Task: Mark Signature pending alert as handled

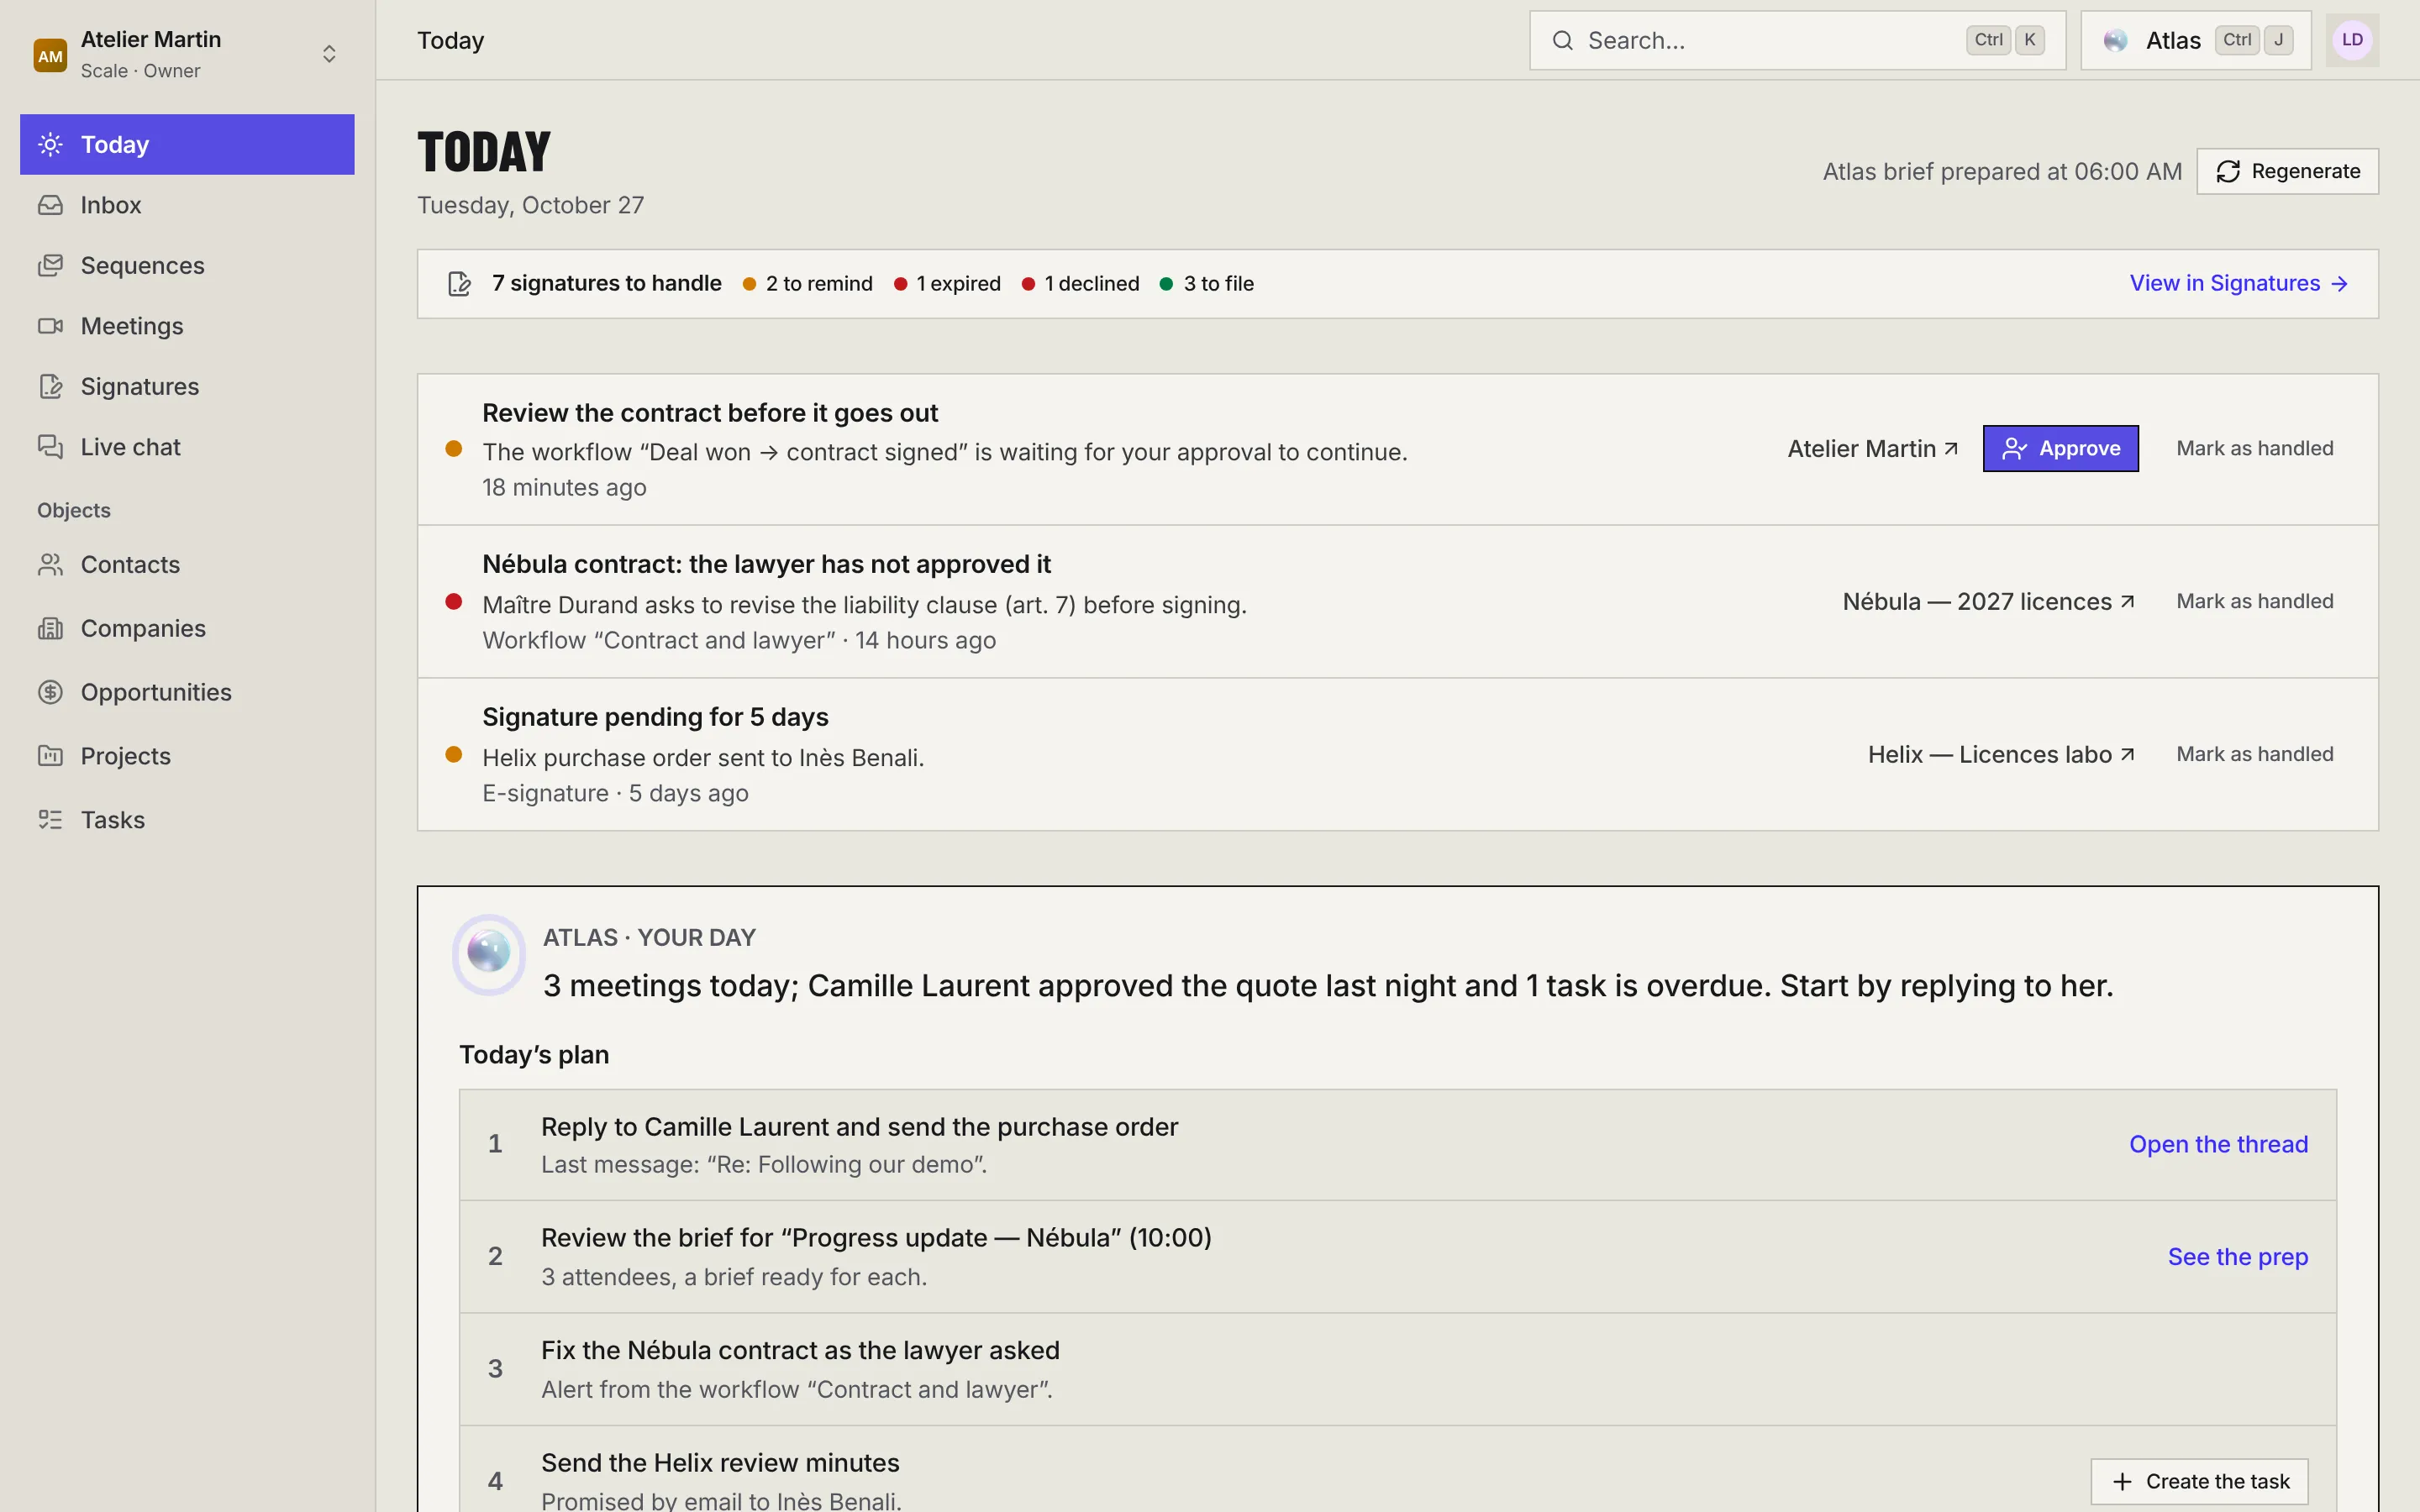Action: click(x=2254, y=755)
